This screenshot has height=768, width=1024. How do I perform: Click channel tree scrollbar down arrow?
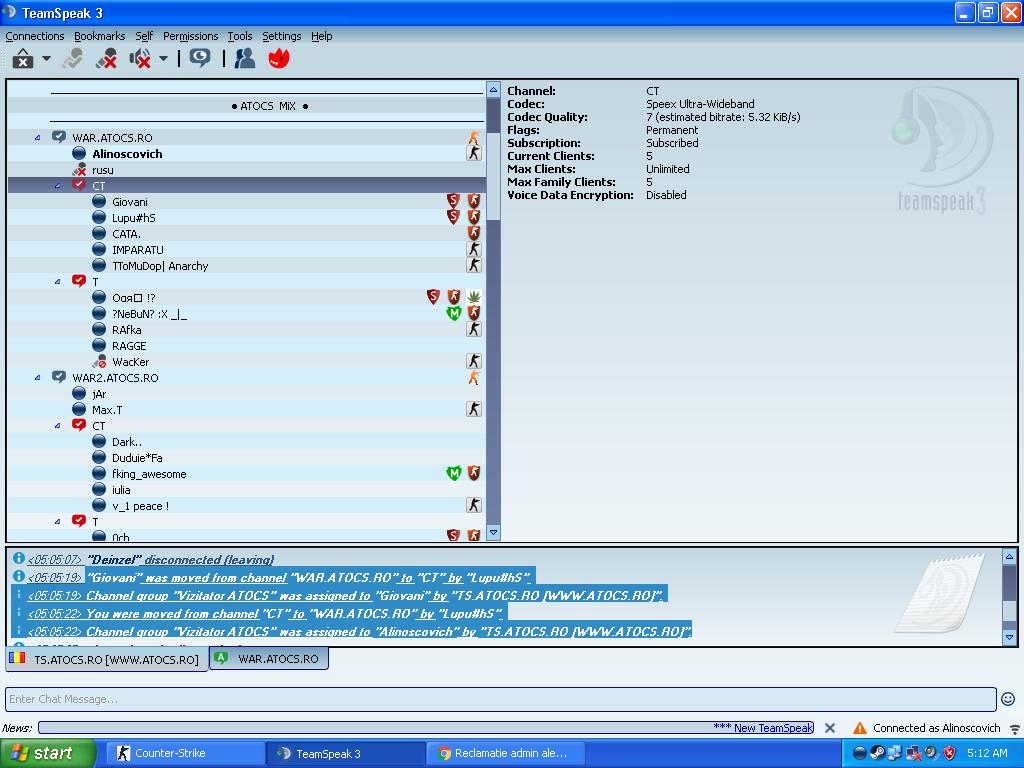click(494, 532)
